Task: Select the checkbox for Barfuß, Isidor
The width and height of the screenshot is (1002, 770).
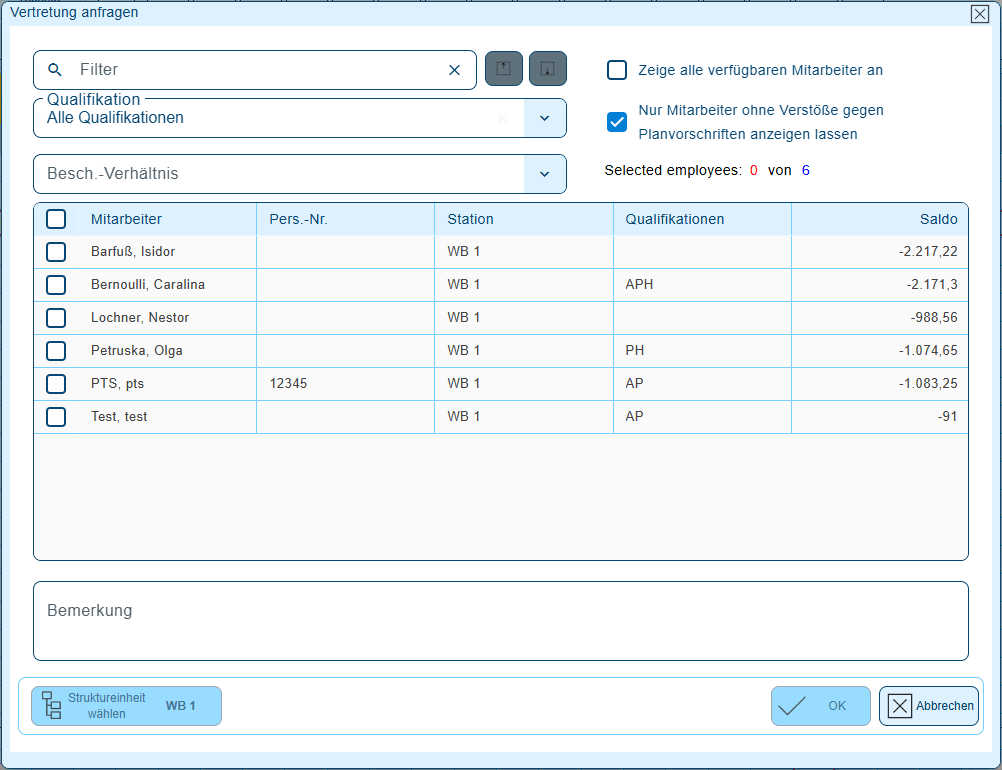Action: pyautogui.click(x=56, y=252)
